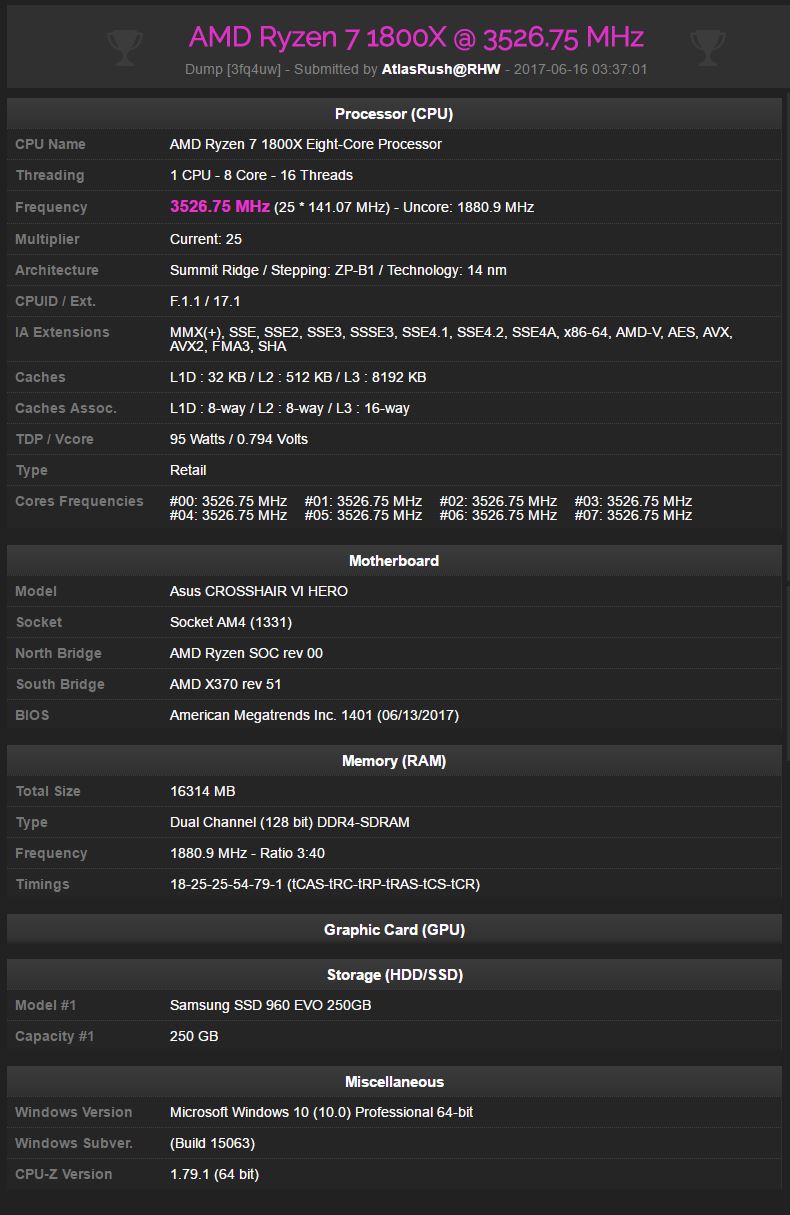Click the Asus CROSSHAIR VI HERO model text

259,591
